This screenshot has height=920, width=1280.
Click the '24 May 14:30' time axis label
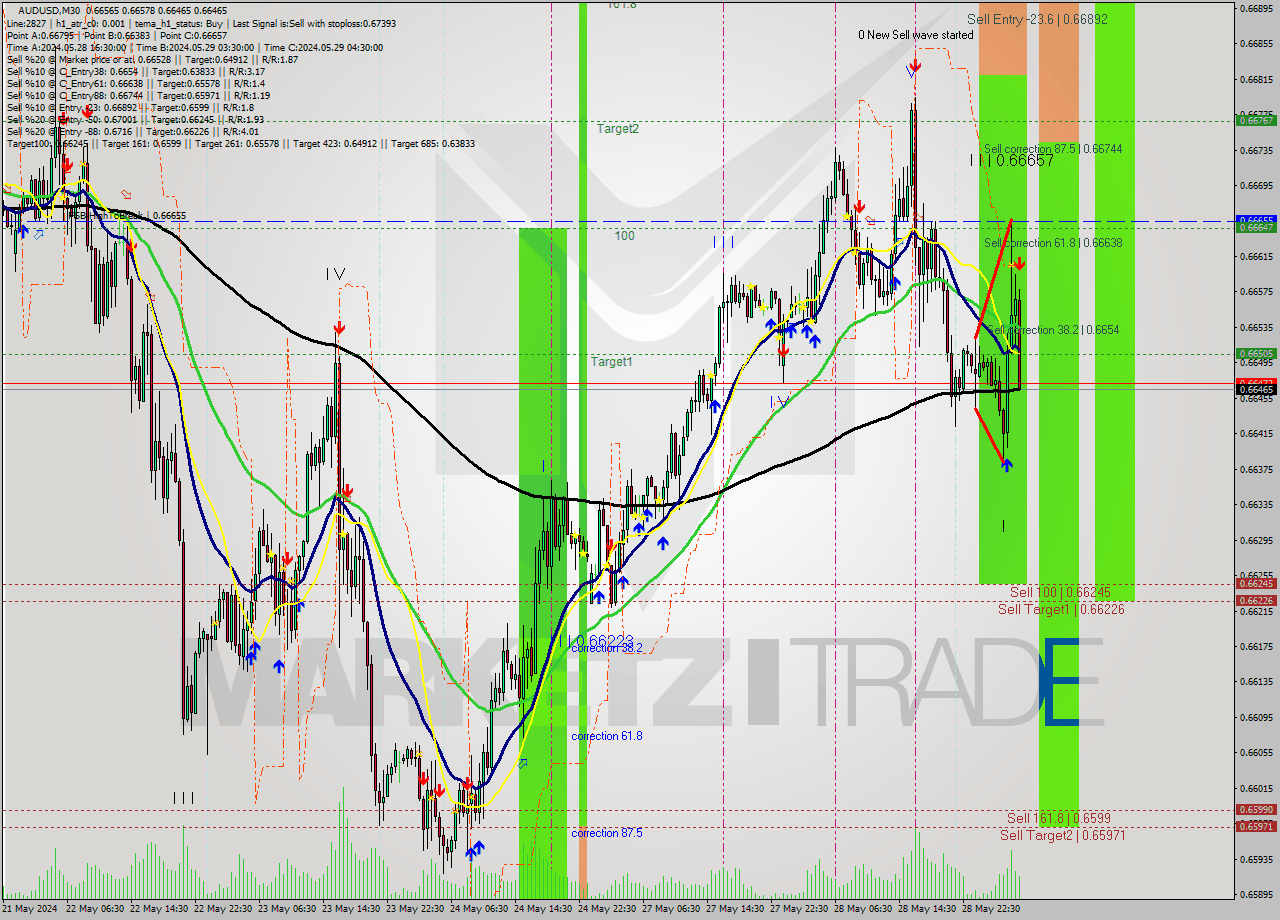543,909
